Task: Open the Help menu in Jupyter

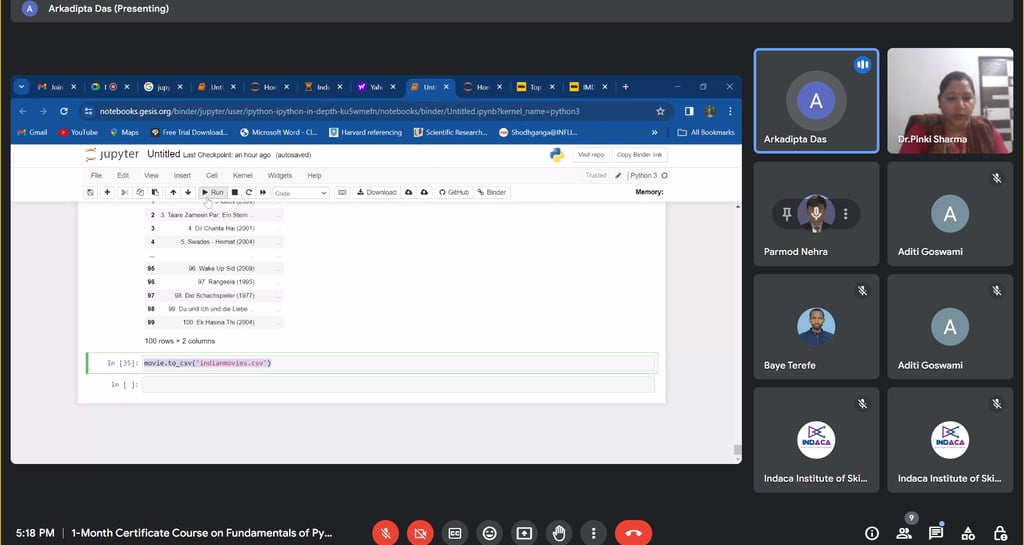Action: coord(314,176)
